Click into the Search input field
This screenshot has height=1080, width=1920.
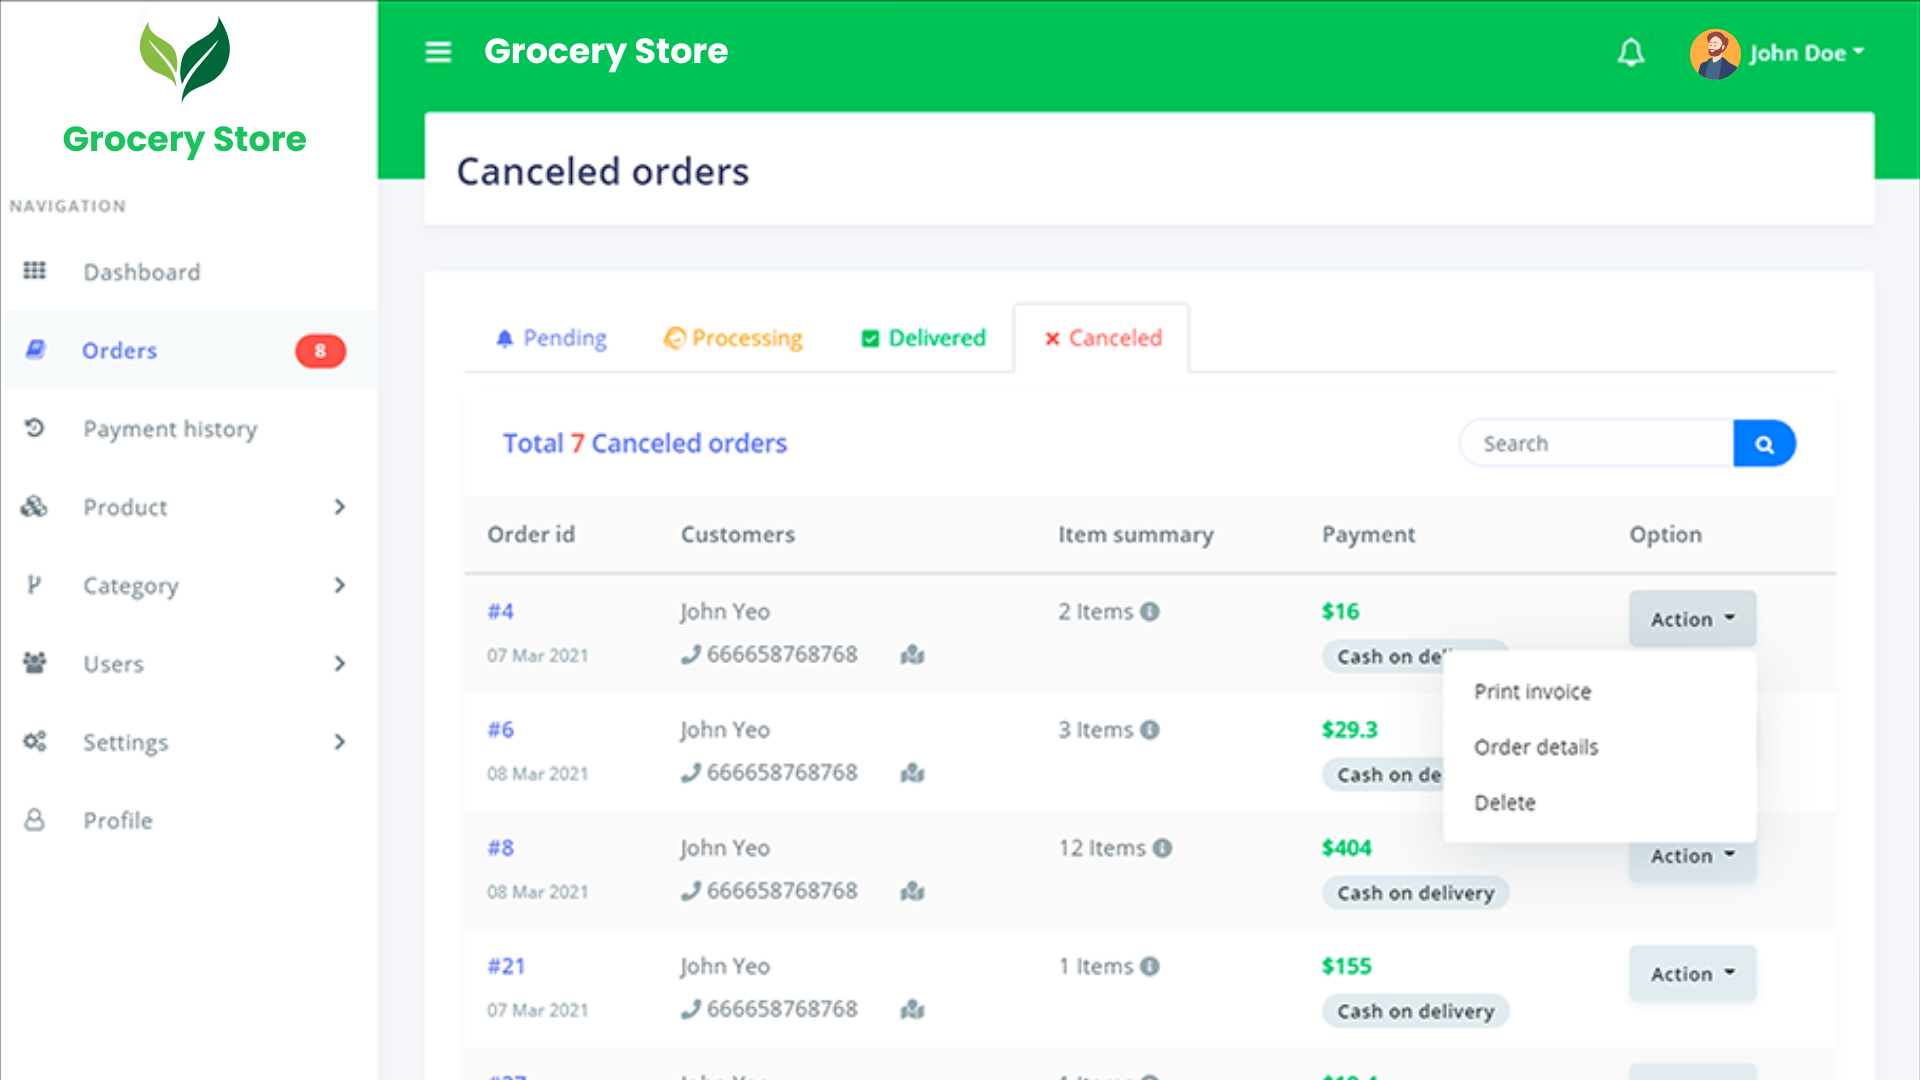pyautogui.click(x=1598, y=444)
